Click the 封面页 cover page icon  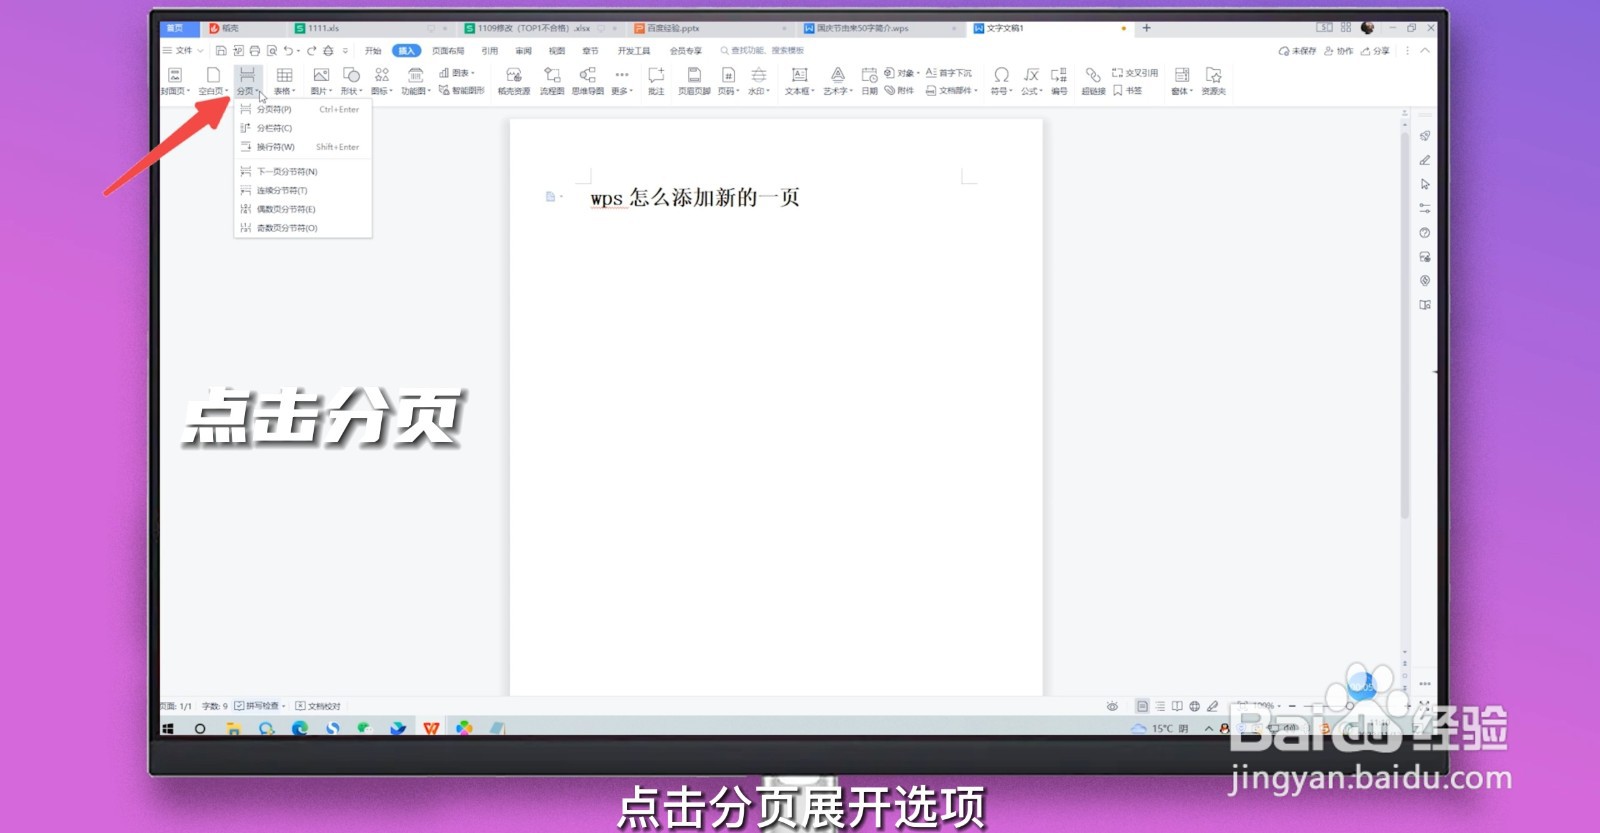click(x=175, y=75)
